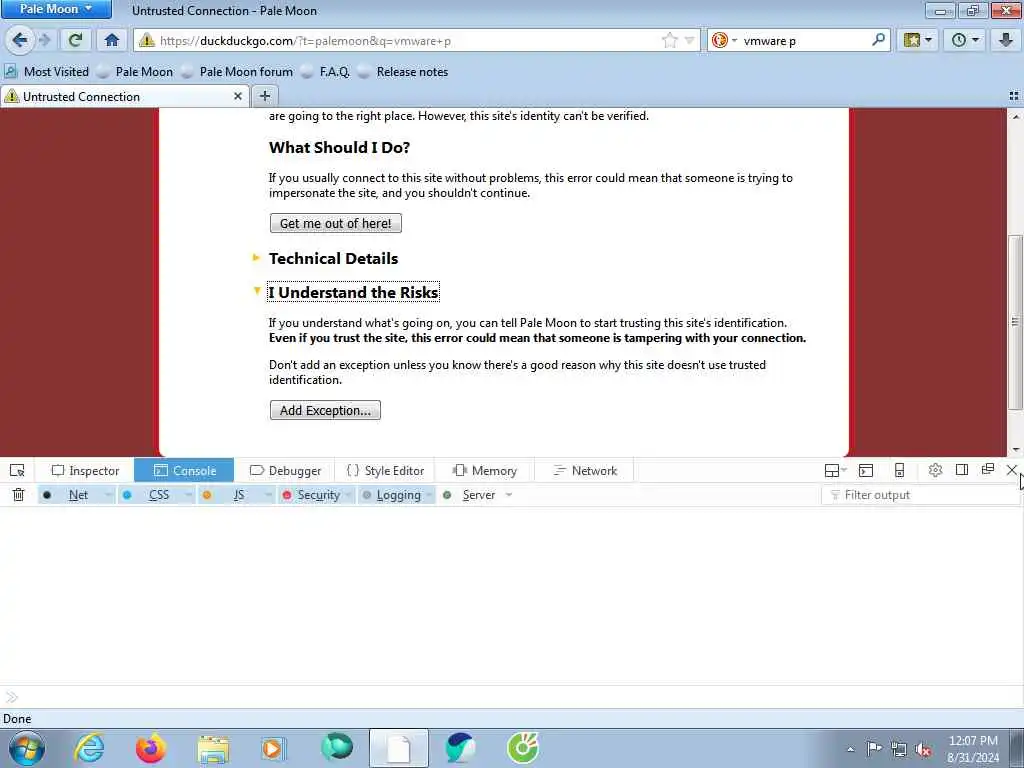Switch to the Network tab

click(584, 470)
